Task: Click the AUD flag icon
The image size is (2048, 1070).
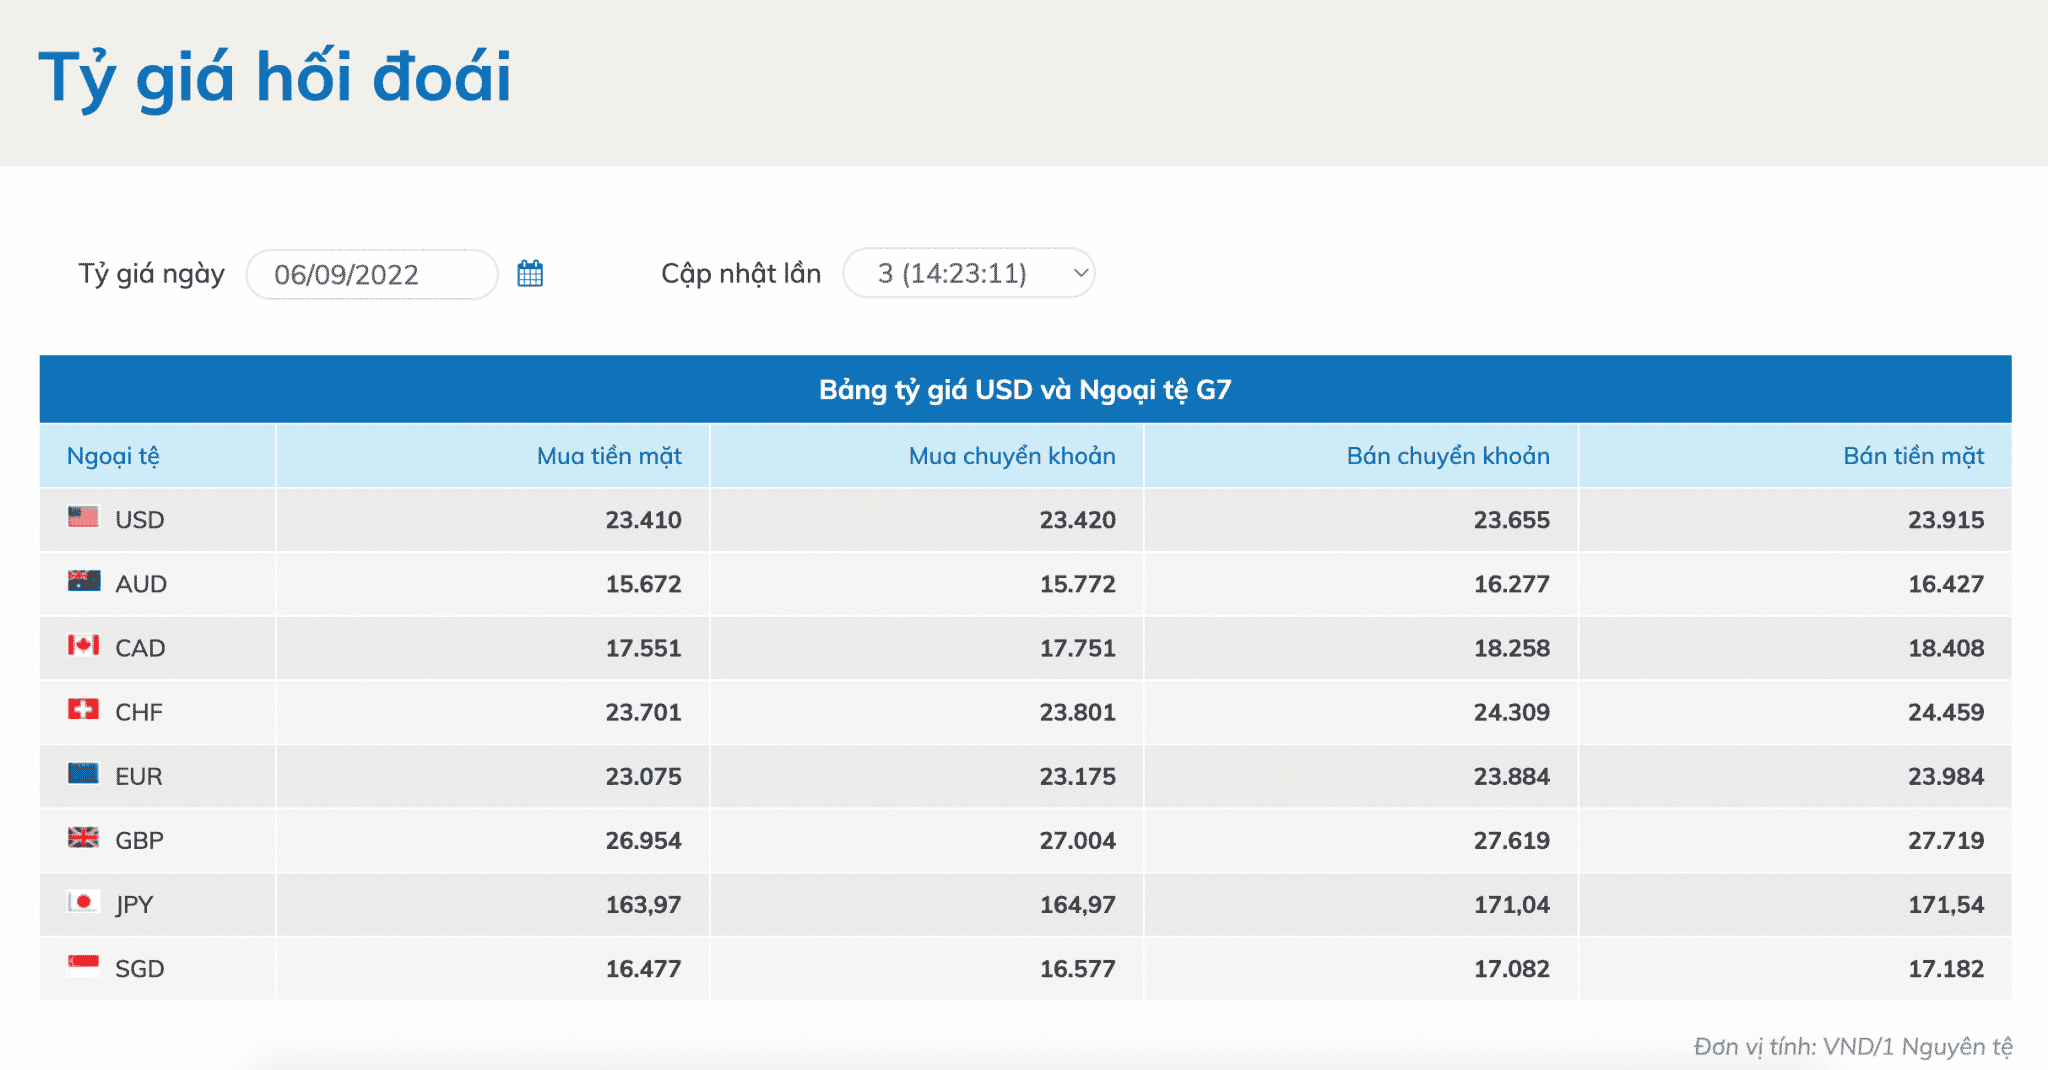Action: (x=83, y=581)
